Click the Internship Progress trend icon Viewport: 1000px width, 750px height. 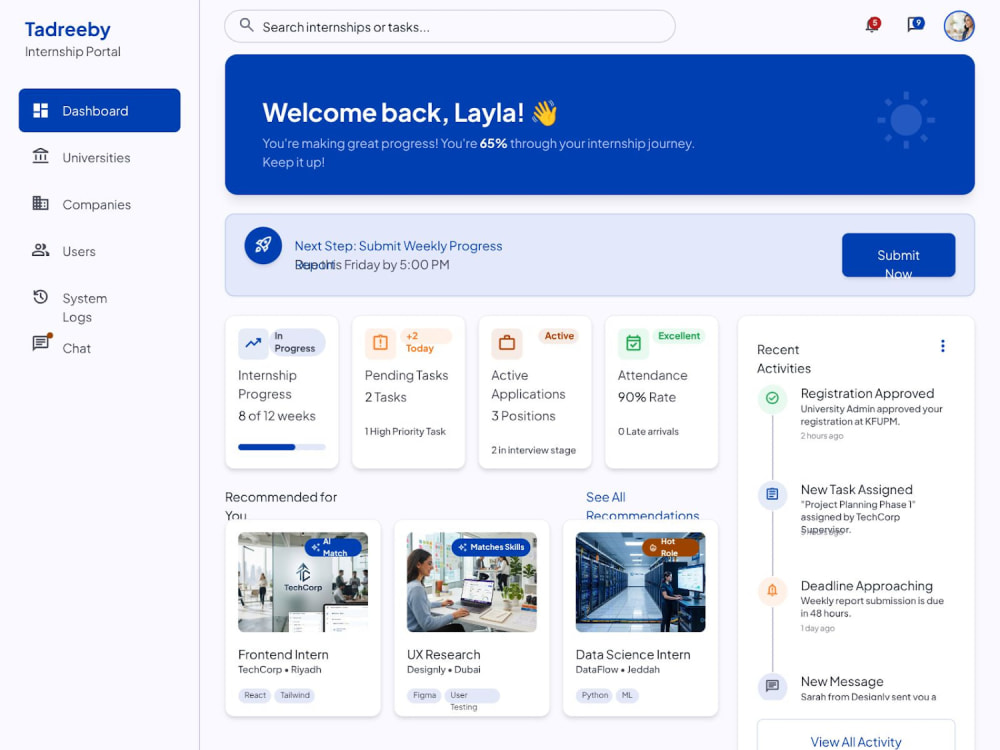pos(253,343)
